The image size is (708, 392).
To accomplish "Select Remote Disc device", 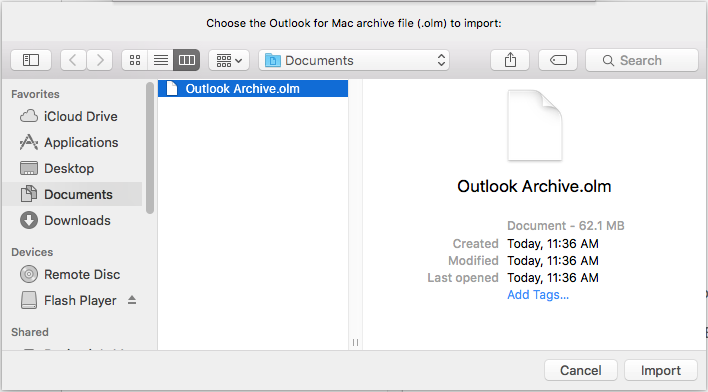I will 72,274.
